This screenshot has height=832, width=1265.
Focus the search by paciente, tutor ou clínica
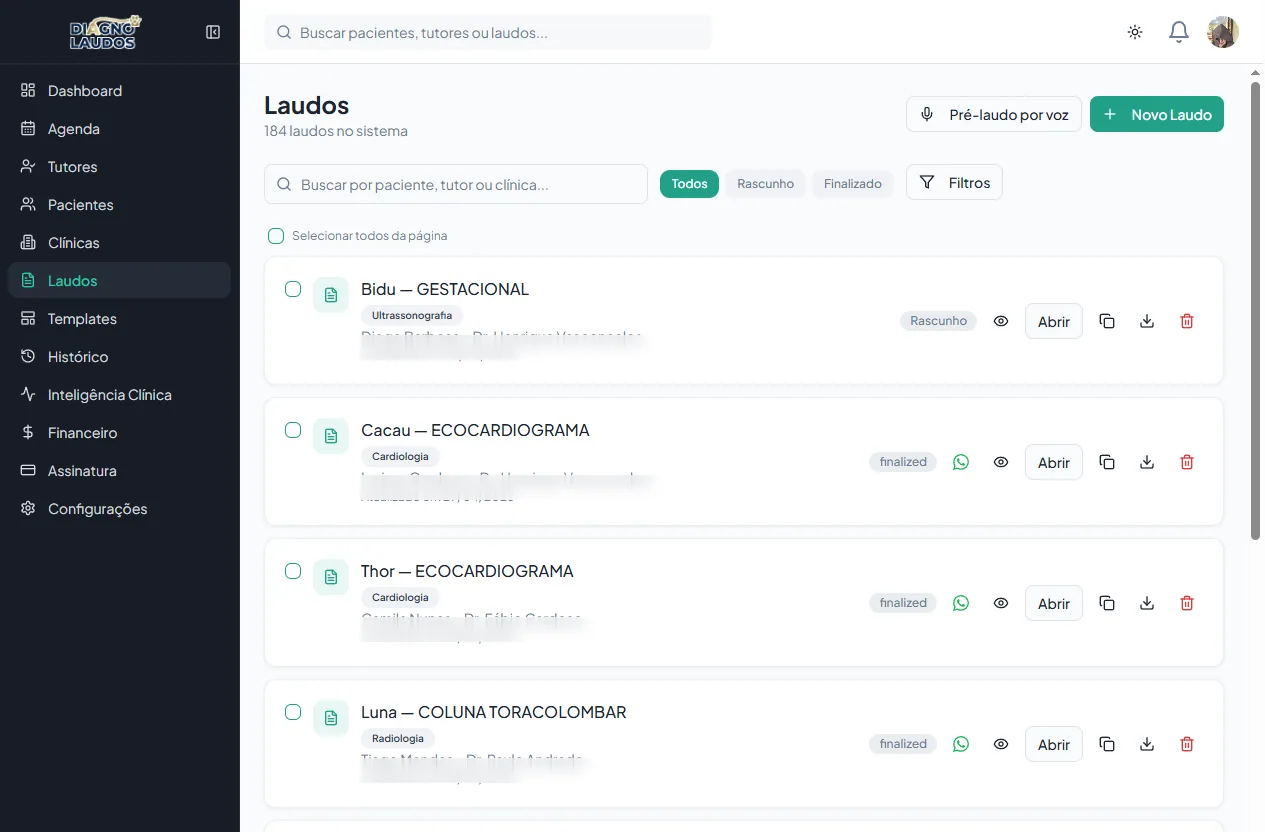pos(456,184)
